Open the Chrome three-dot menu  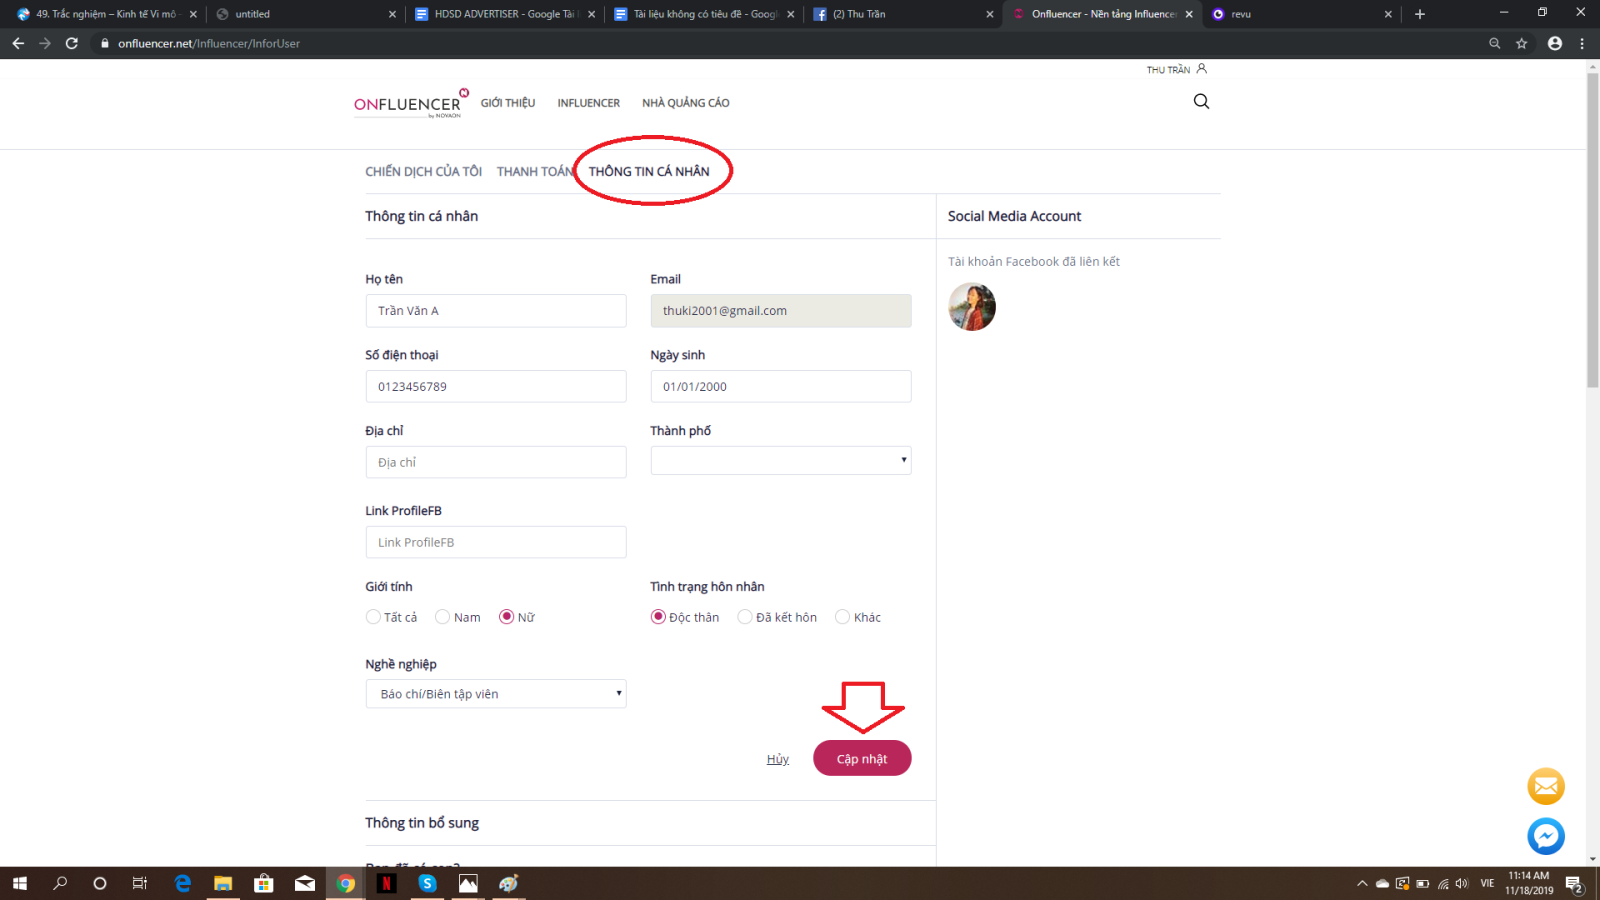(1582, 43)
